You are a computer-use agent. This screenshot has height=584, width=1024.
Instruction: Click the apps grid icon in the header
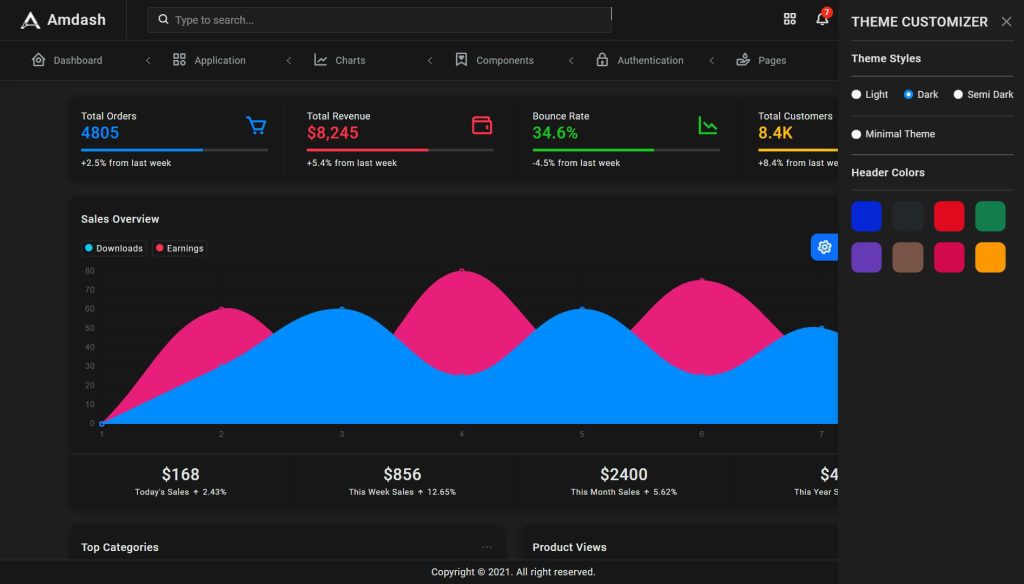[790, 19]
